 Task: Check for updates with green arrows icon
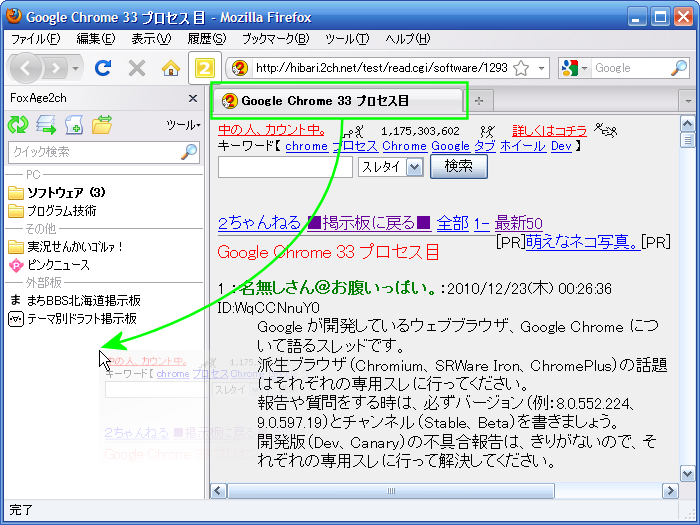click(18, 125)
